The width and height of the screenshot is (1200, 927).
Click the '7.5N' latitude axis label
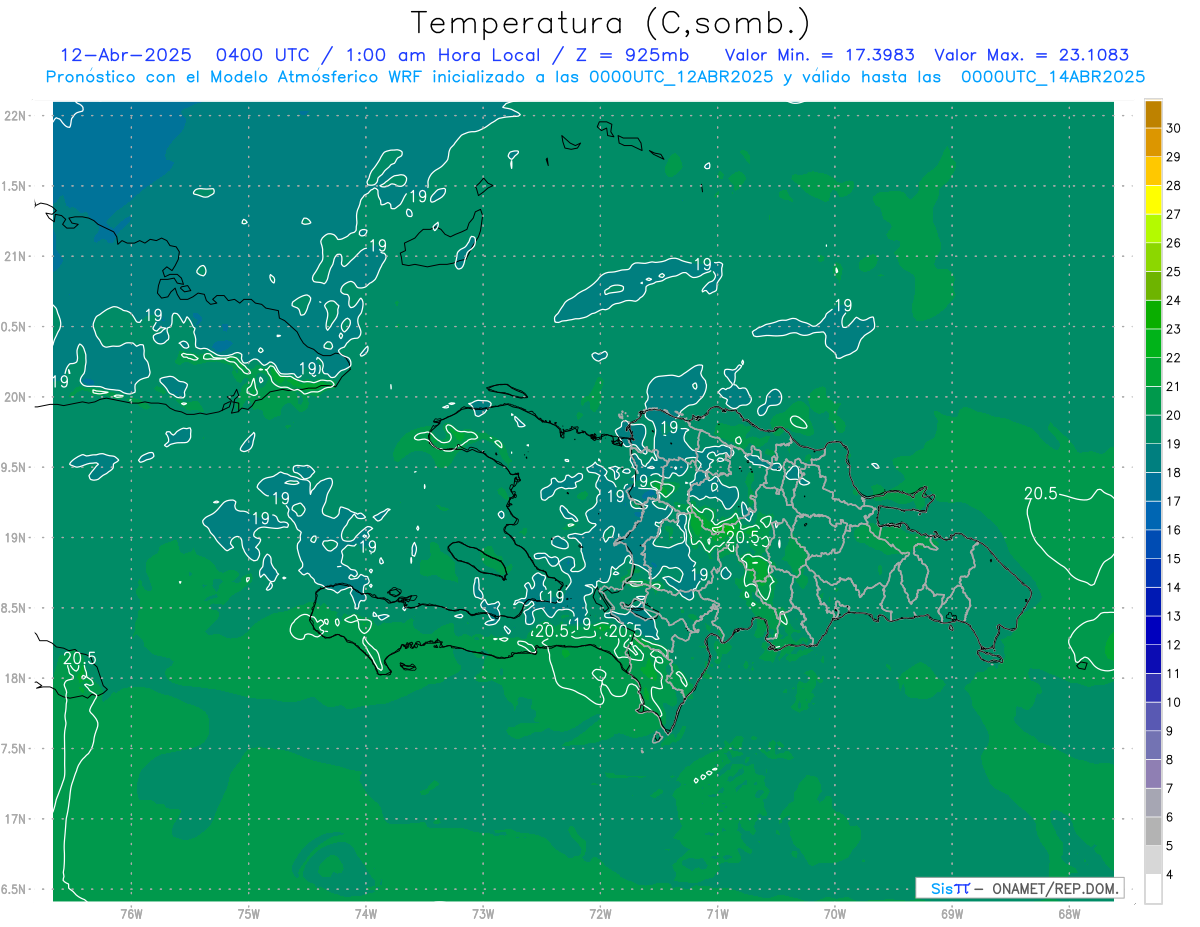15,749
